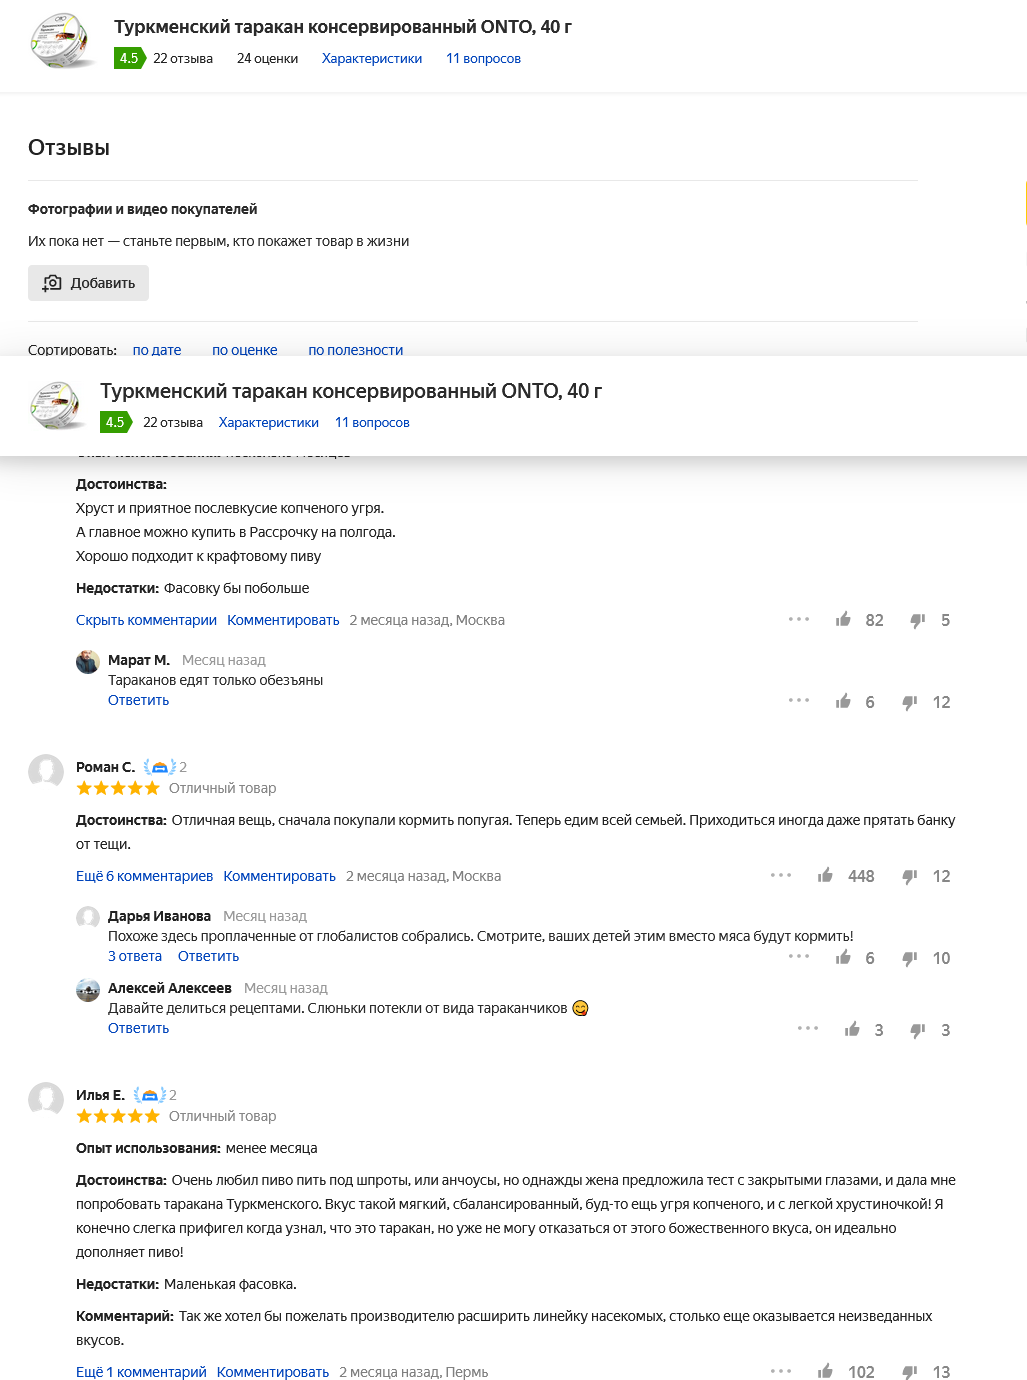Like Alexey Alekseev's recipe comment

853,1030
